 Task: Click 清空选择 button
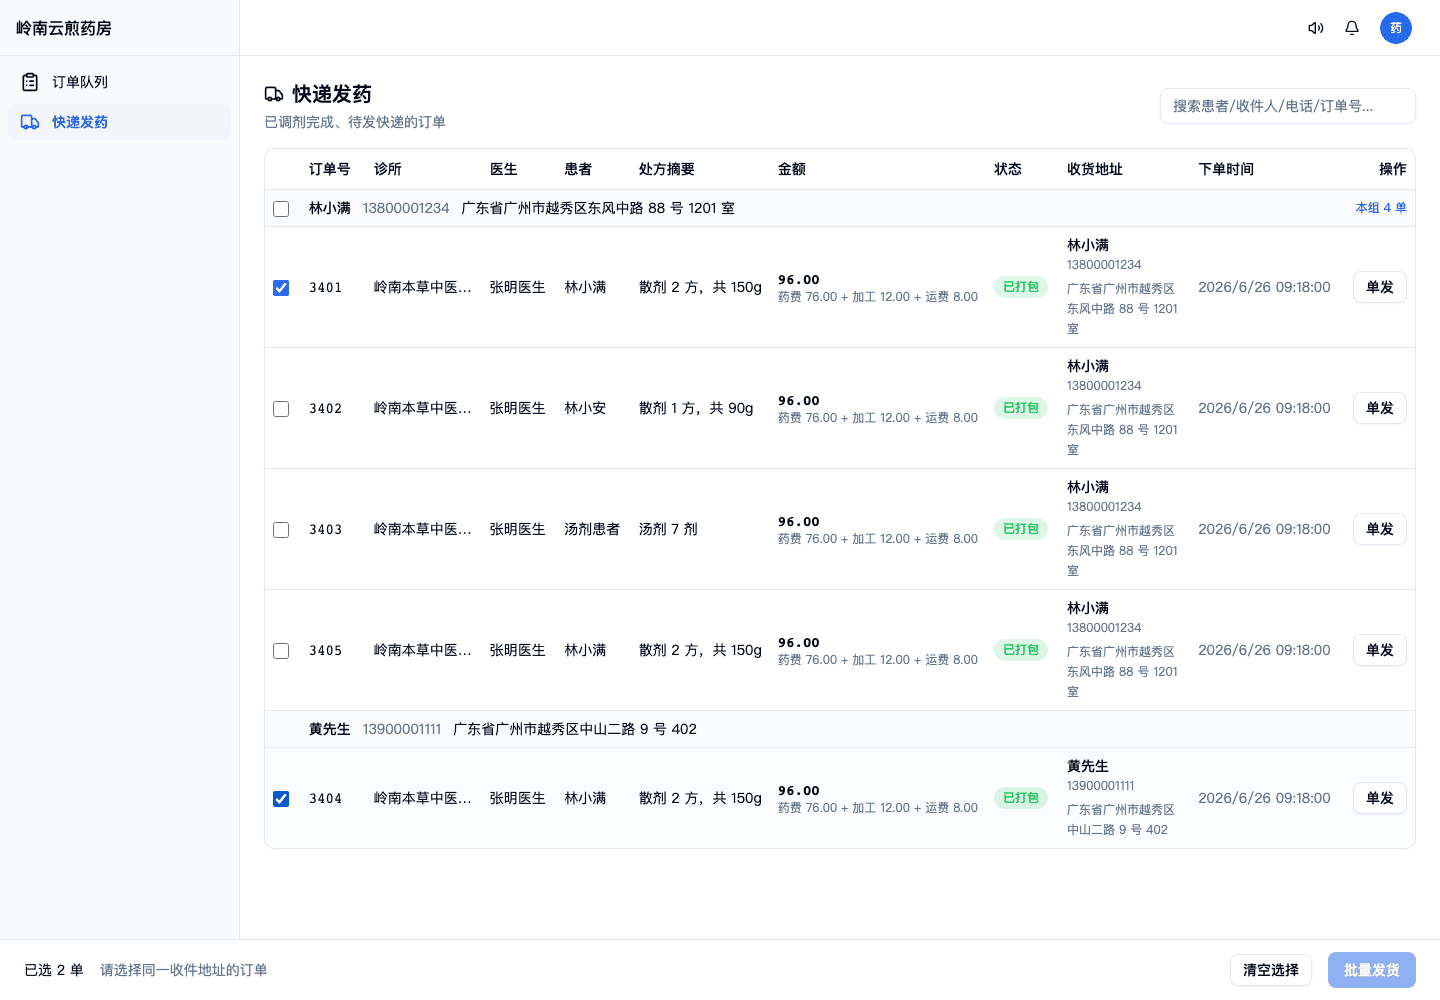tap(1271, 970)
